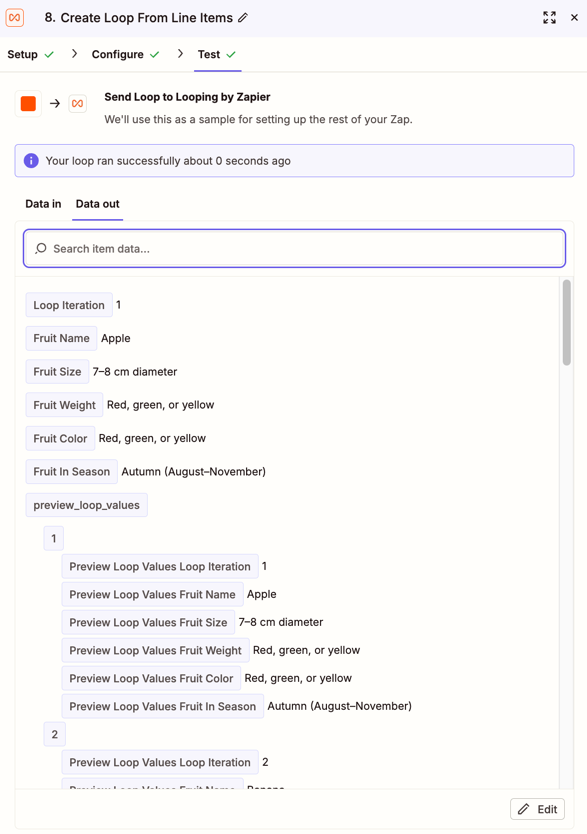Click the Search item data field
Screen dimensions: 587x834
click(x=295, y=248)
